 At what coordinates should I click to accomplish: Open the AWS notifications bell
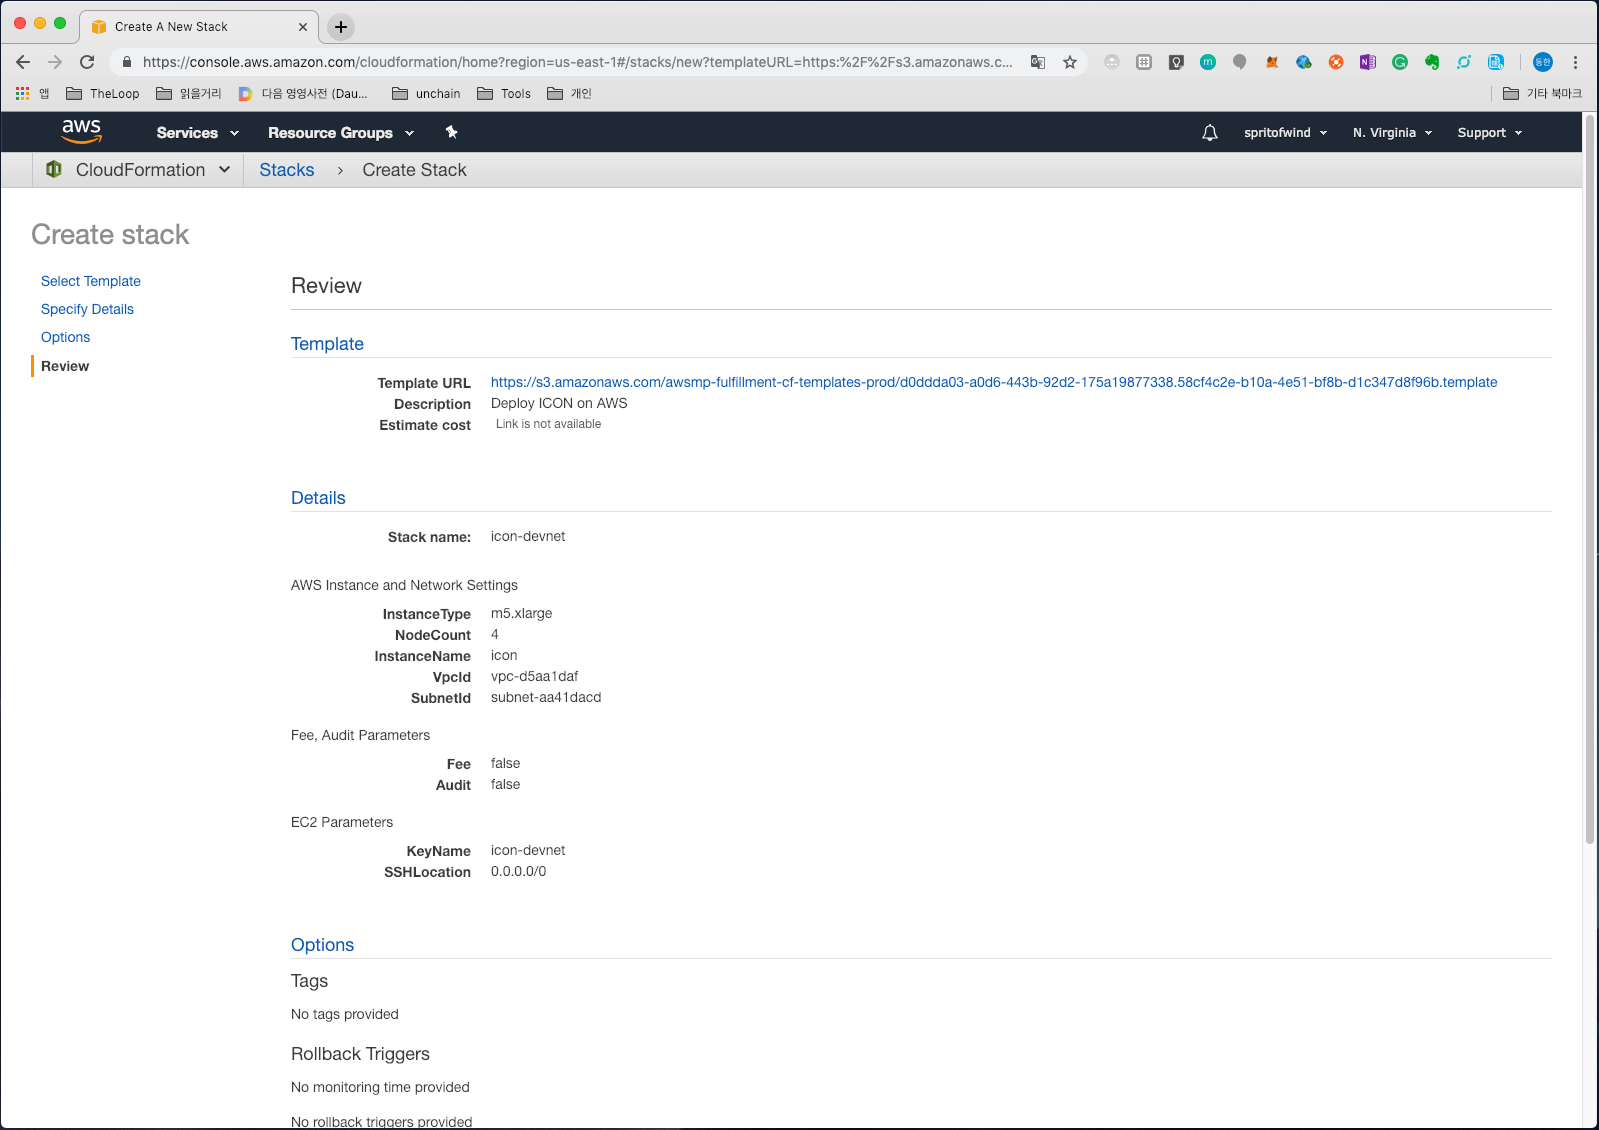pyautogui.click(x=1210, y=132)
